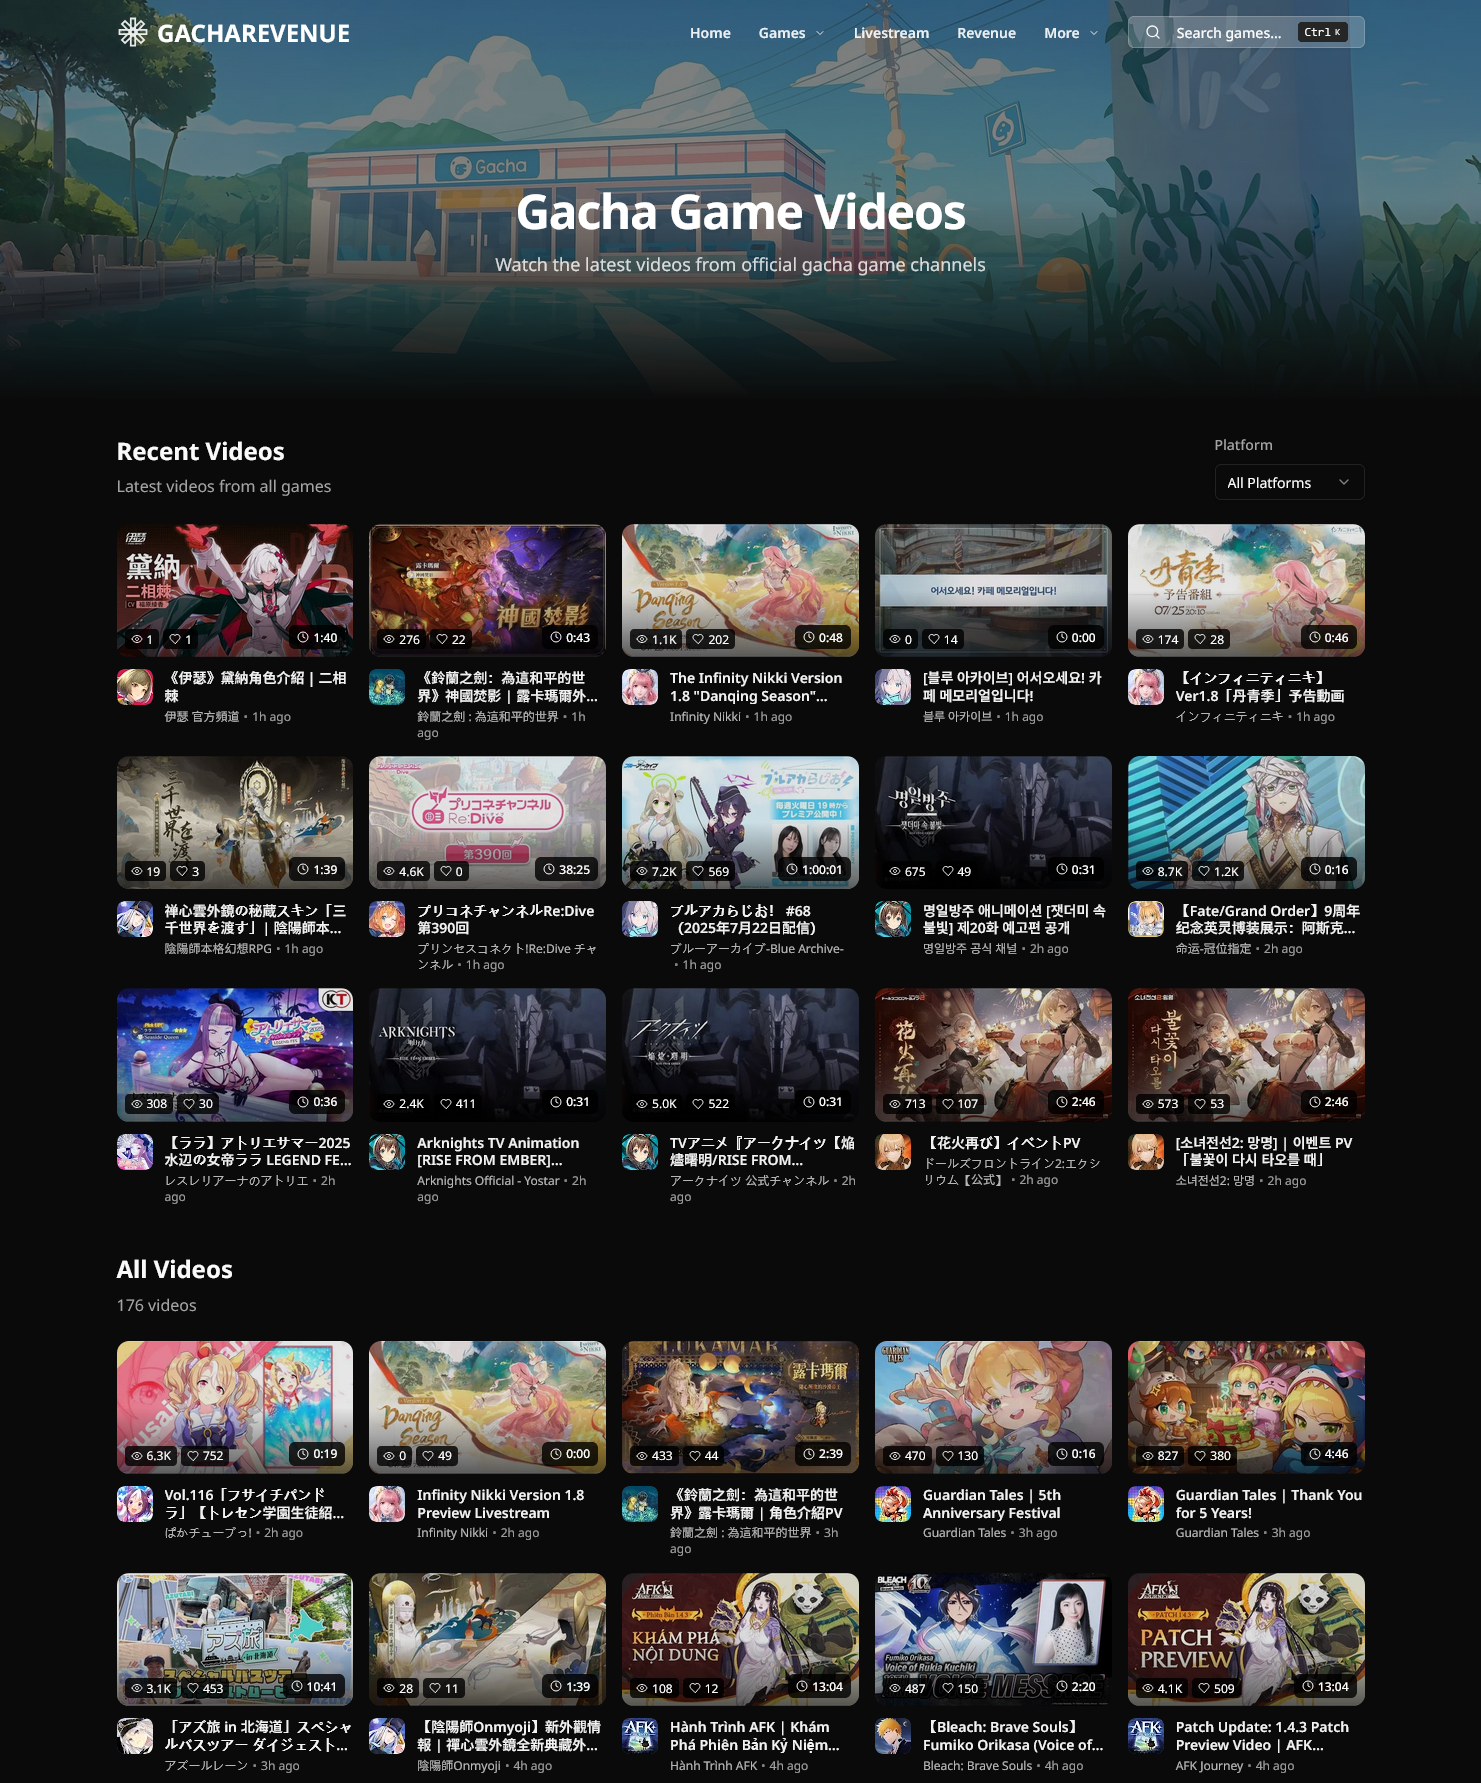This screenshot has width=1481, height=1783.
Task: Play the PATCH PREVIEW thumbnail with 4.1K views
Action: click(x=1246, y=1639)
